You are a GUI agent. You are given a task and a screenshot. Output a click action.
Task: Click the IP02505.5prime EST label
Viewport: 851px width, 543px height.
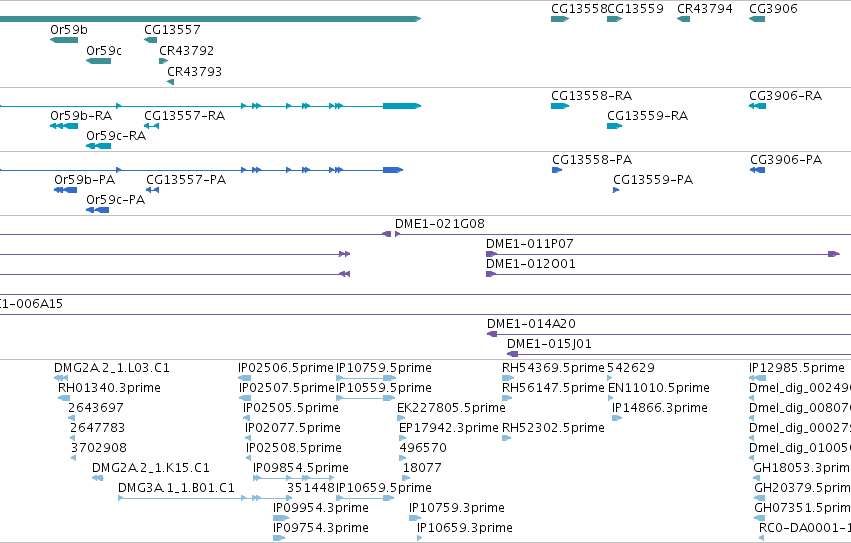click(x=291, y=408)
